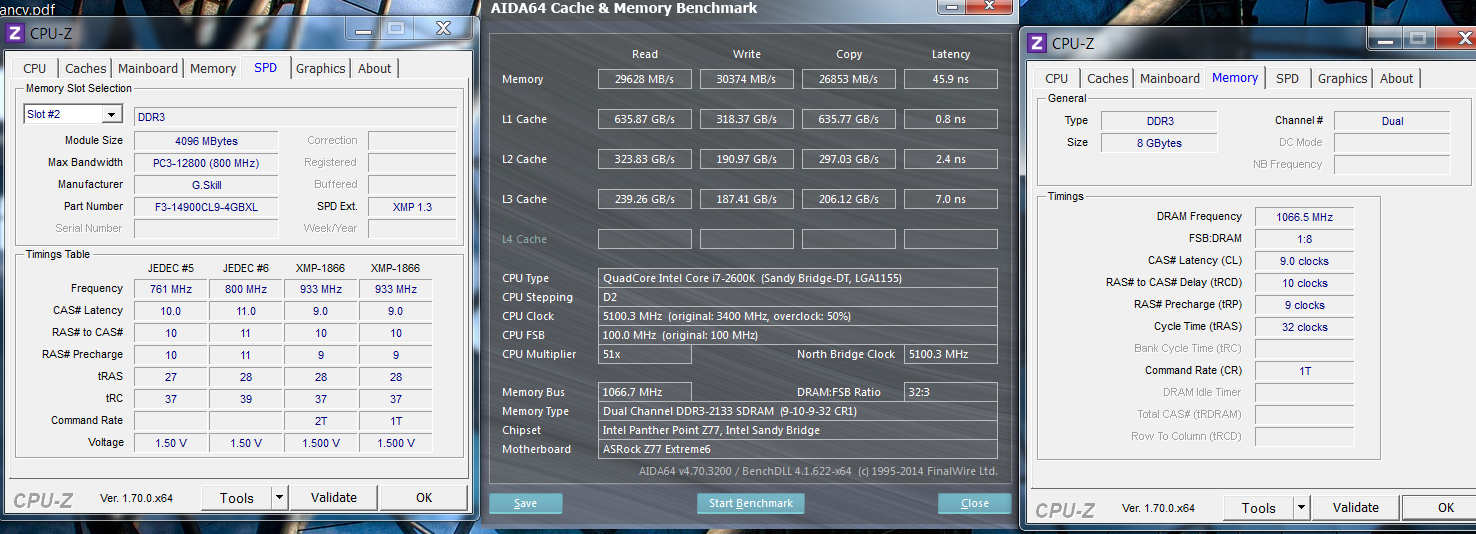This screenshot has width=1476, height=534.
Task: Click Tools button in left CPU-Z window
Action: point(237,498)
